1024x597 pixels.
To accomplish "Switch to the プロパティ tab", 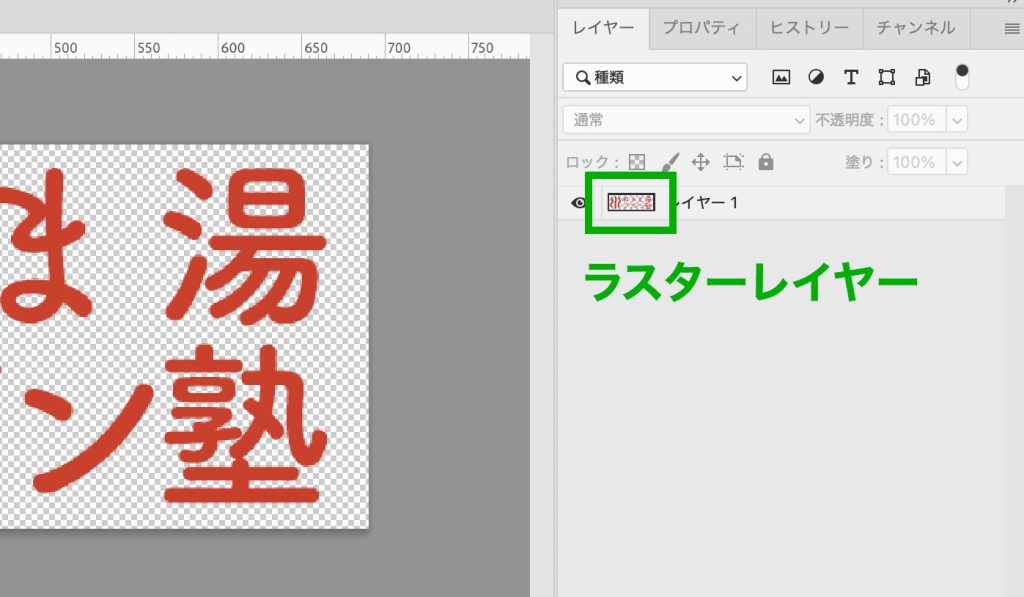I will pos(702,28).
